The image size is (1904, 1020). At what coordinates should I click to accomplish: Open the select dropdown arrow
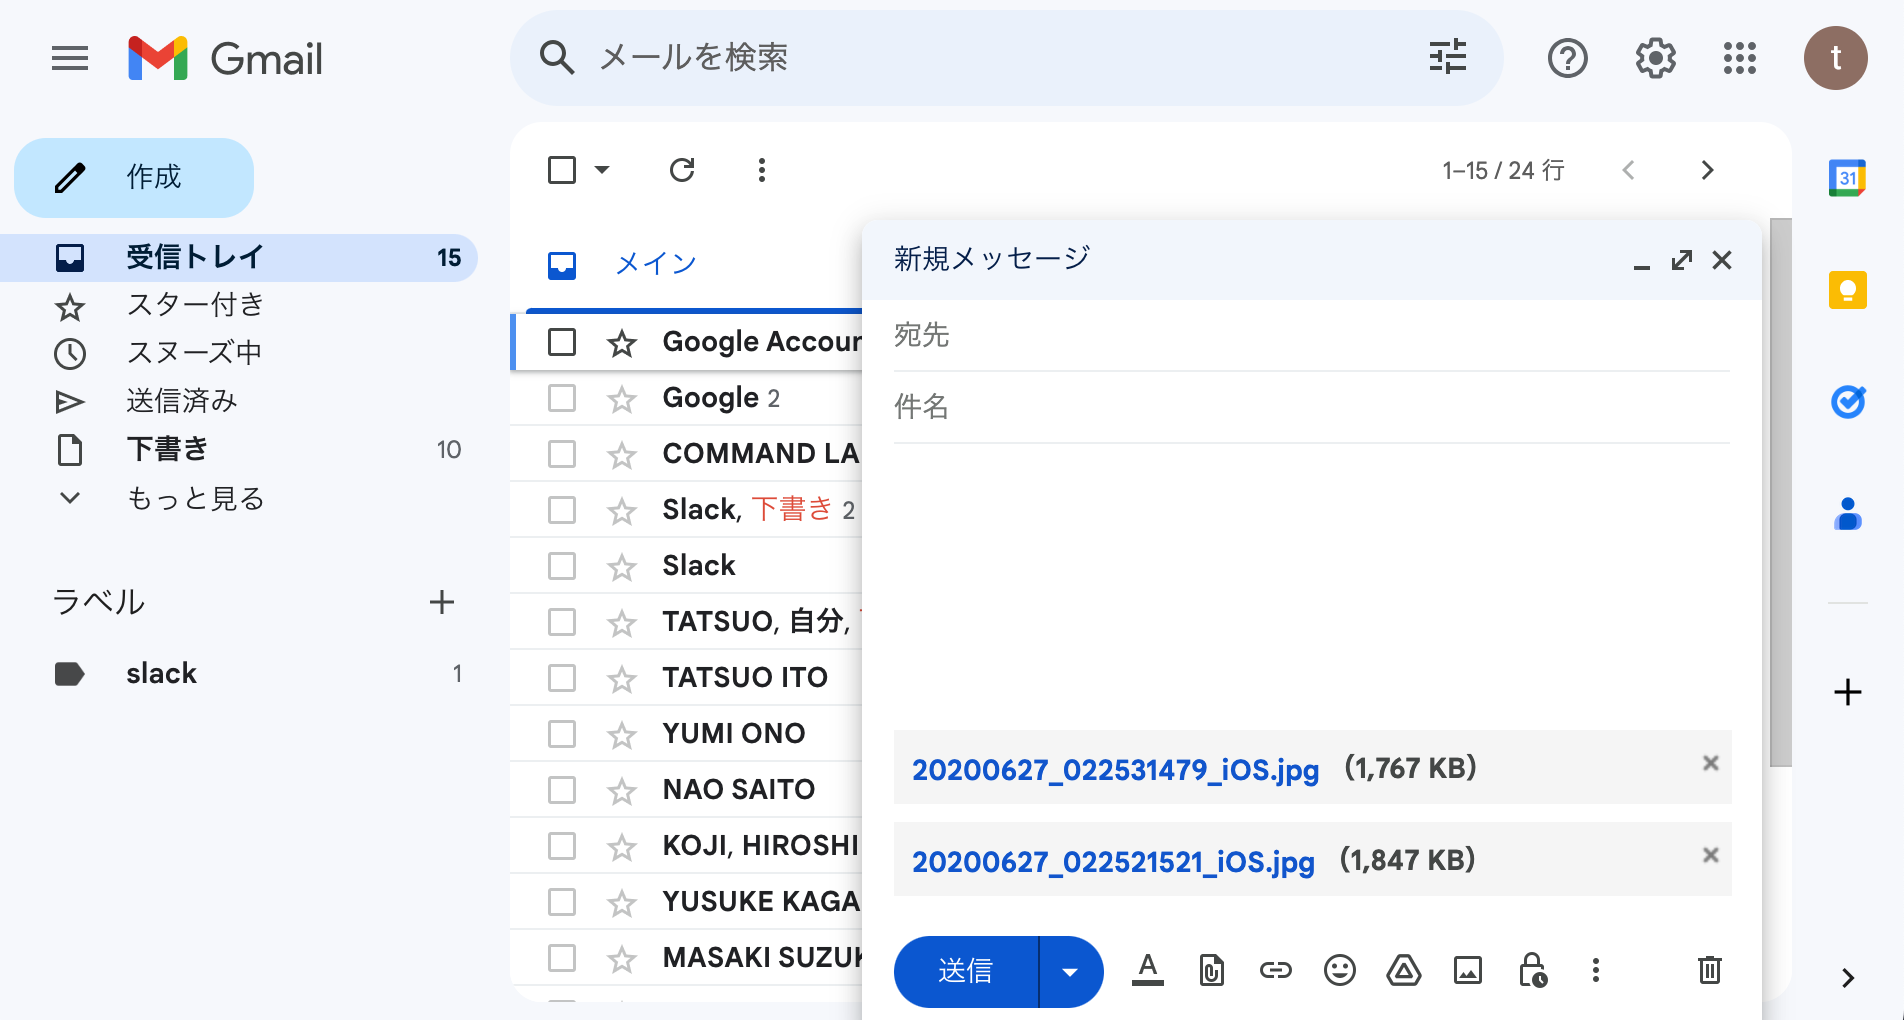click(602, 170)
